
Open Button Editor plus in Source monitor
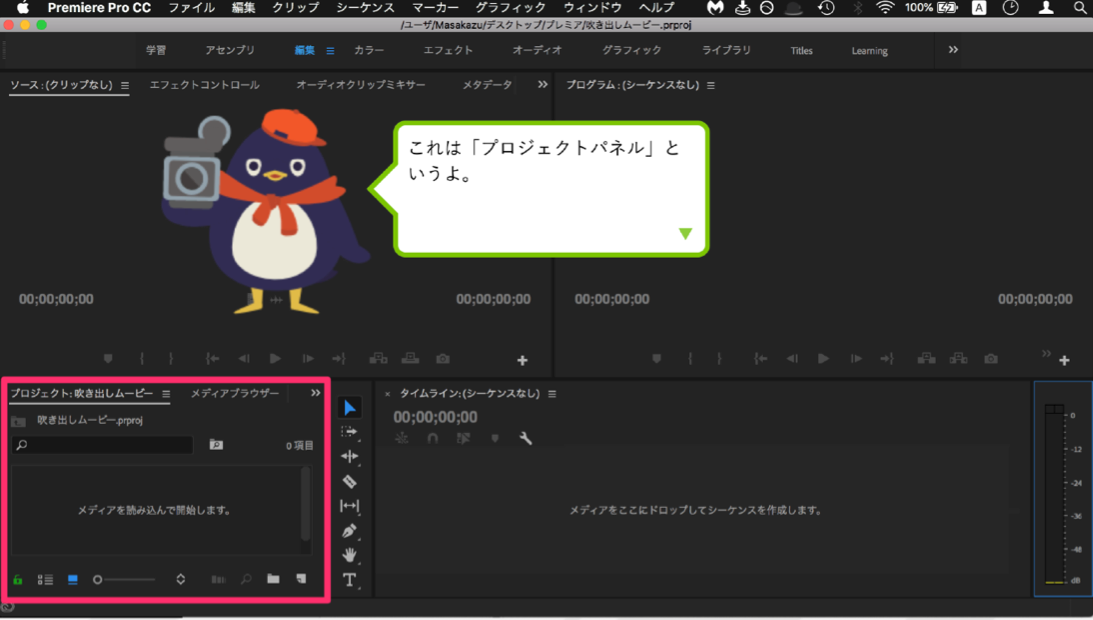point(522,361)
